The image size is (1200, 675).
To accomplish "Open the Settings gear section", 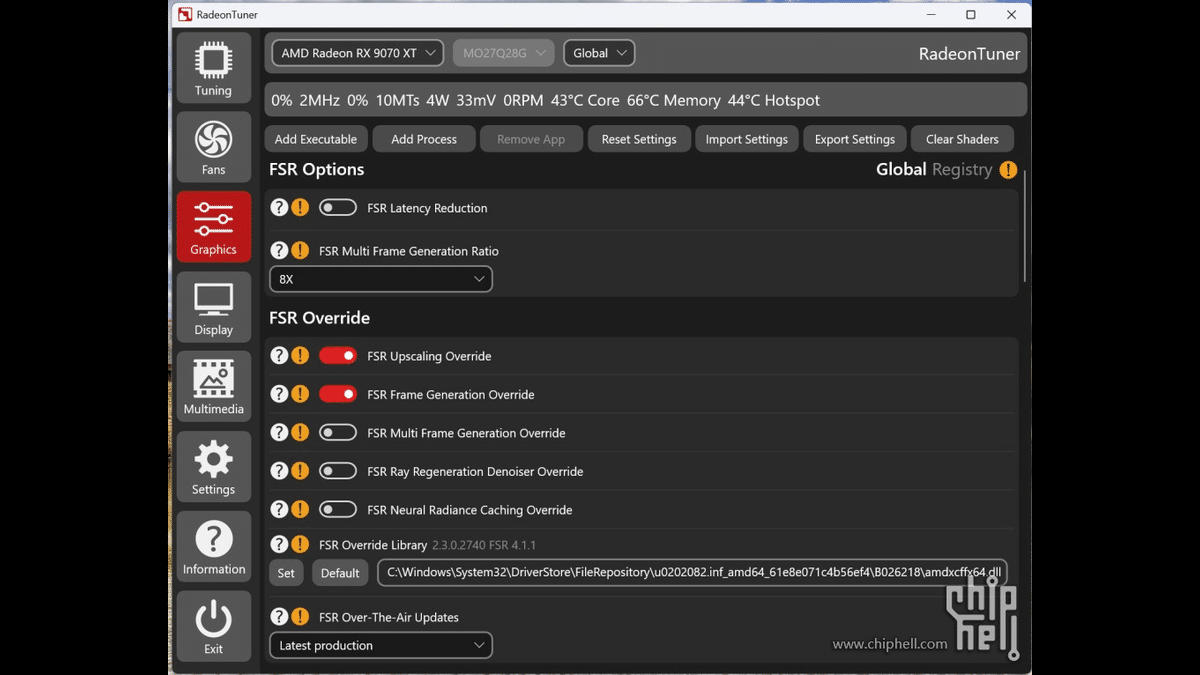I will point(213,467).
